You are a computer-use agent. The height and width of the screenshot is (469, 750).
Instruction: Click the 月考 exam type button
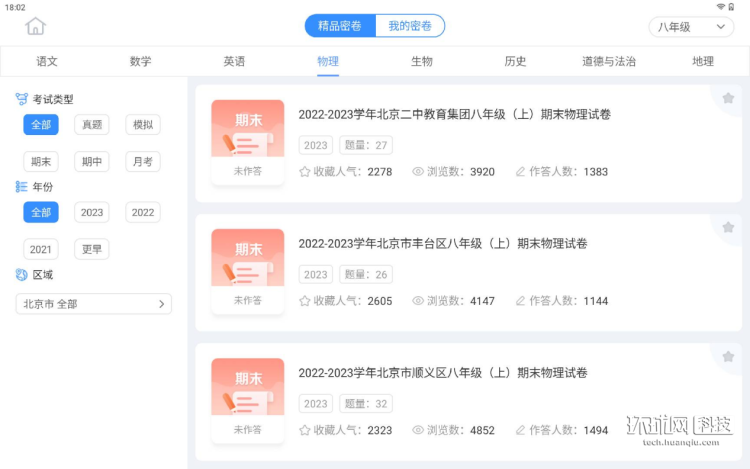pos(142,161)
